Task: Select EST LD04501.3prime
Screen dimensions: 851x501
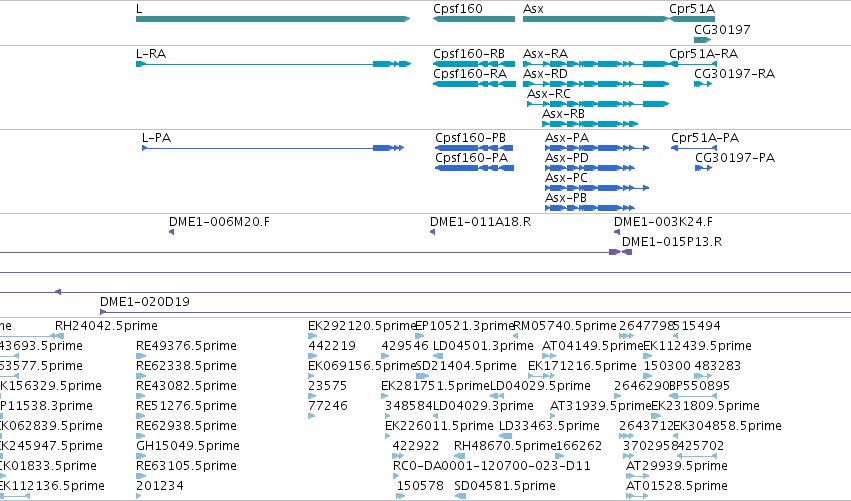Action: click(x=438, y=356)
